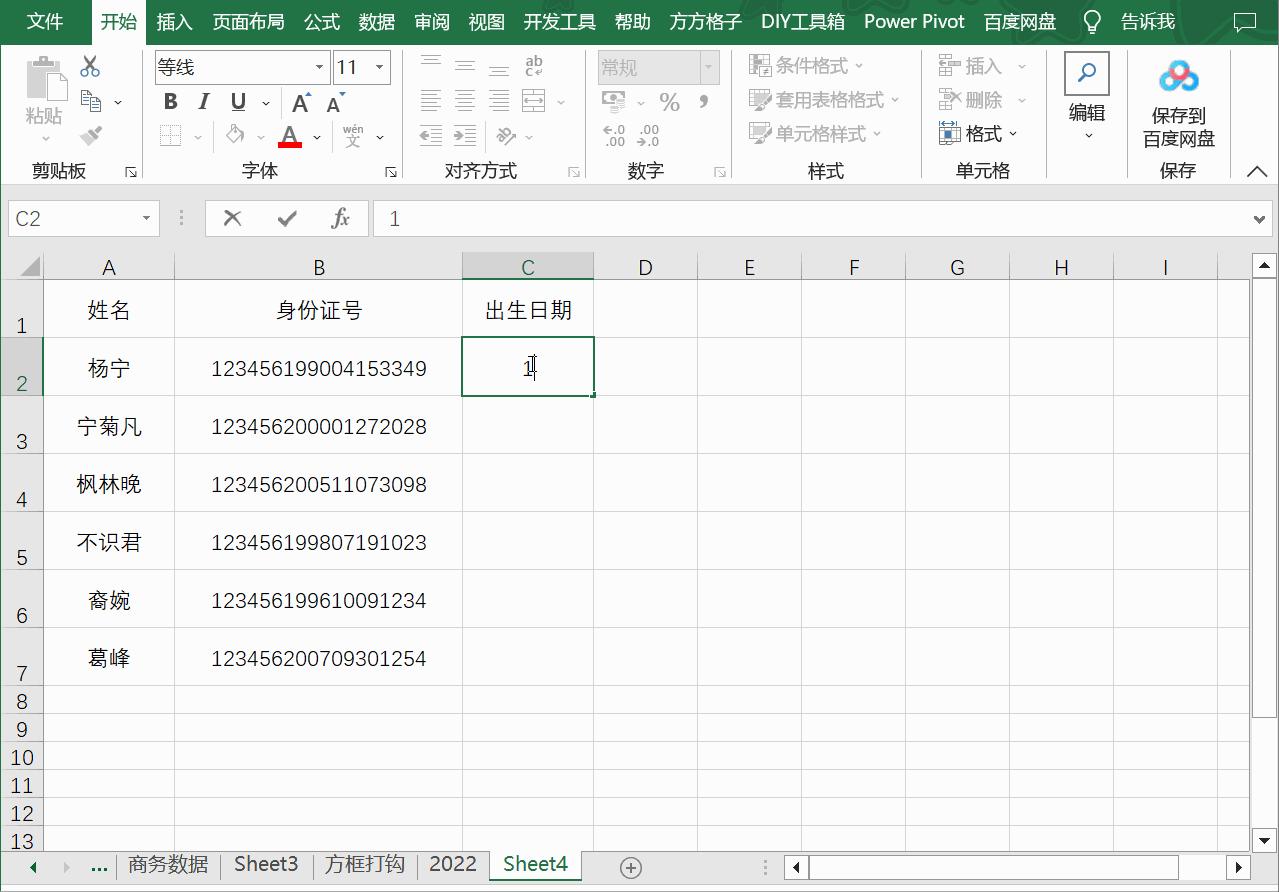The image size is (1279, 892).
Task: Expand the font color dropdown arrow
Action: (x=317, y=136)
